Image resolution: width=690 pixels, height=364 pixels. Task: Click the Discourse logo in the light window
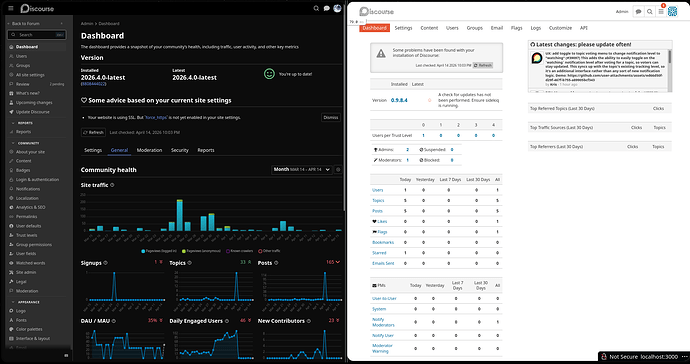[376, 11]
